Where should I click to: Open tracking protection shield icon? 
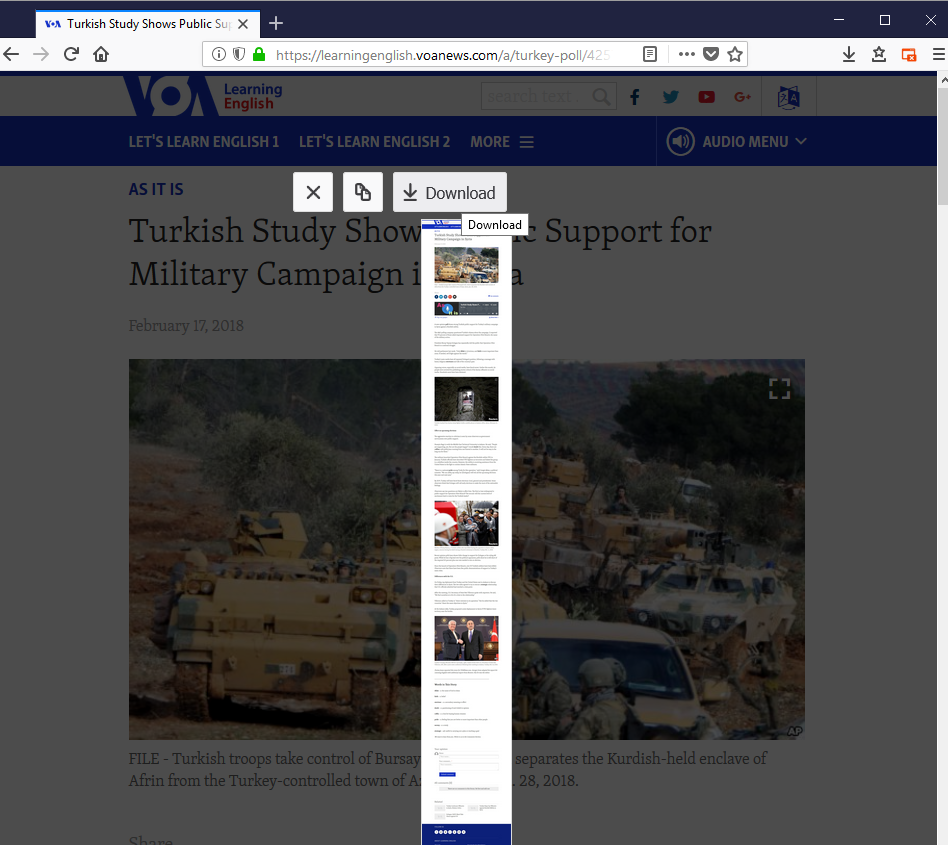point(239,55)
